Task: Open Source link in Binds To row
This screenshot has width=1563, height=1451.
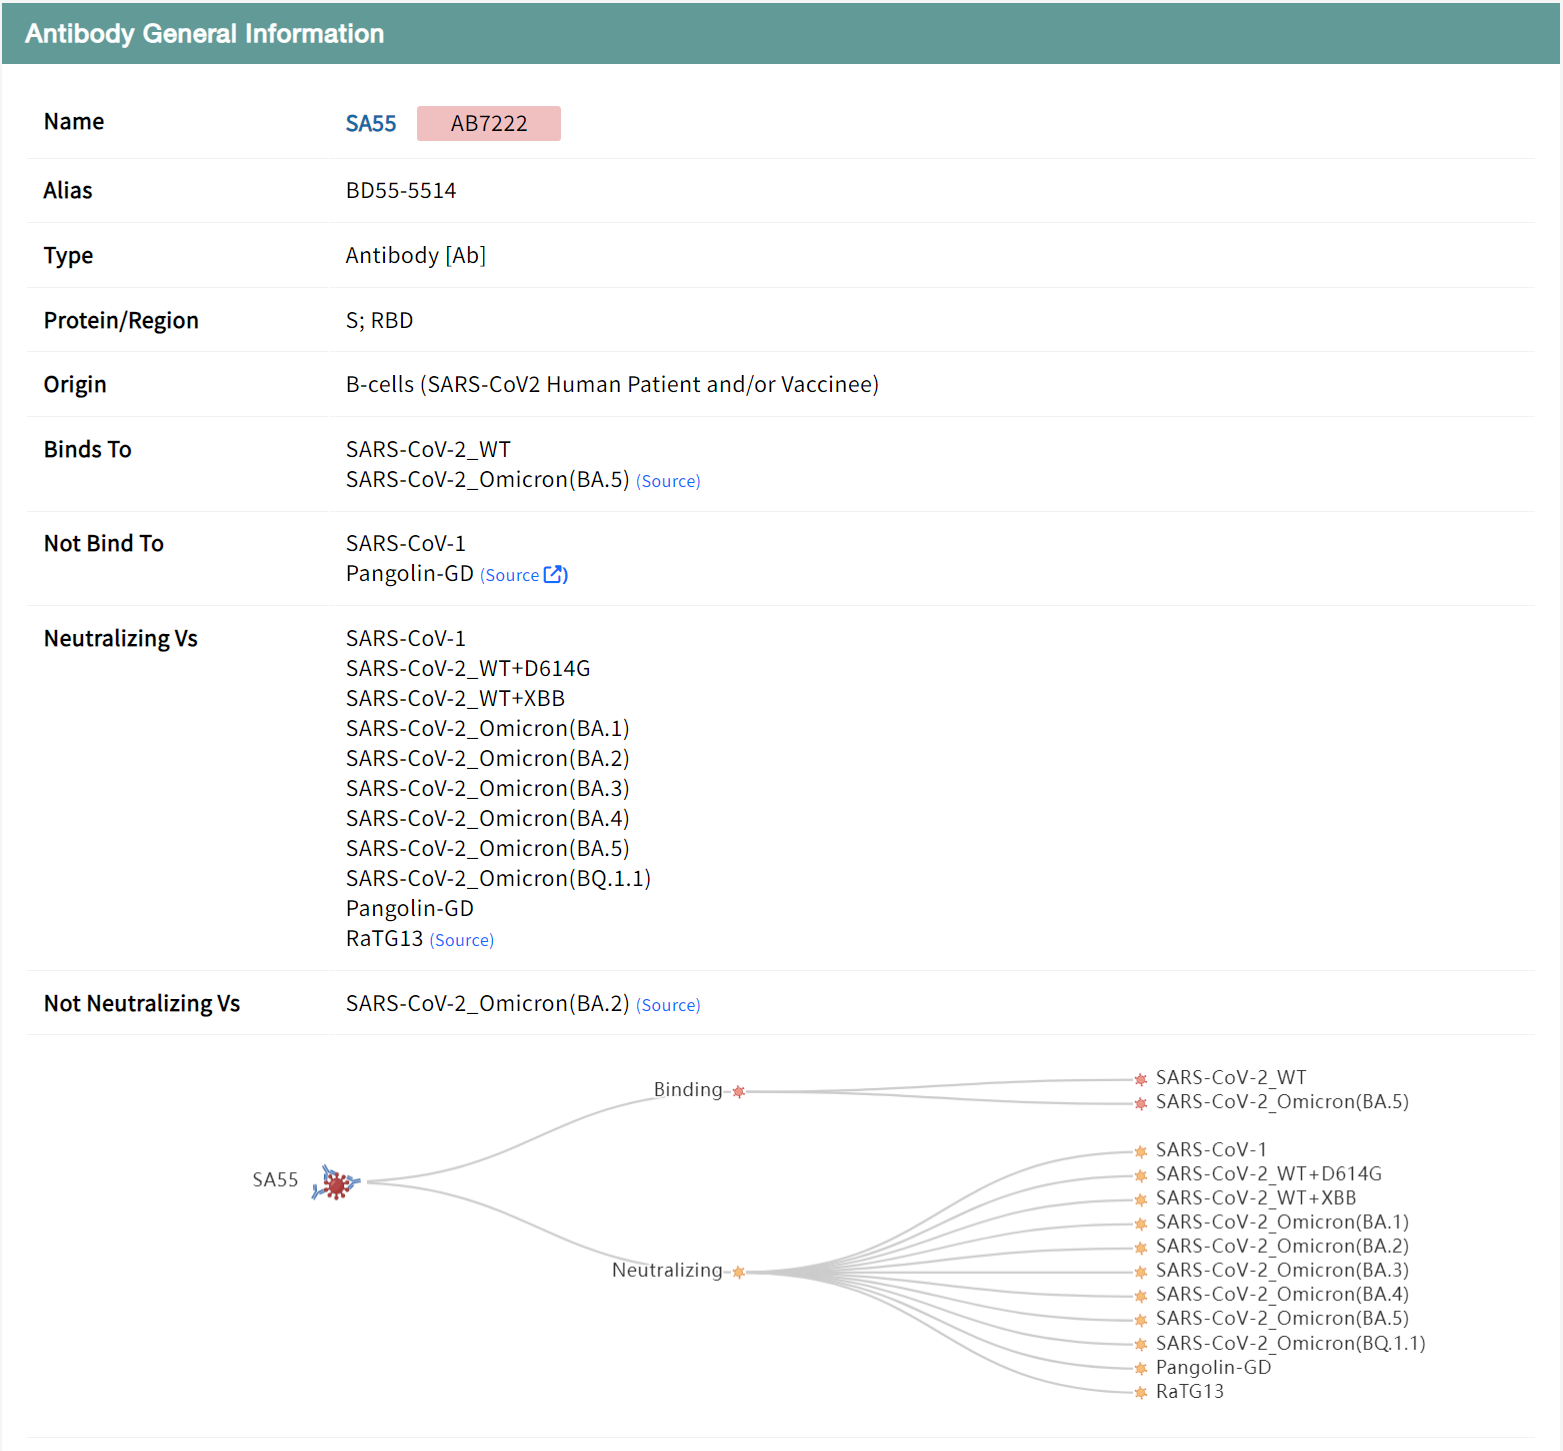Action: point(668,481)
